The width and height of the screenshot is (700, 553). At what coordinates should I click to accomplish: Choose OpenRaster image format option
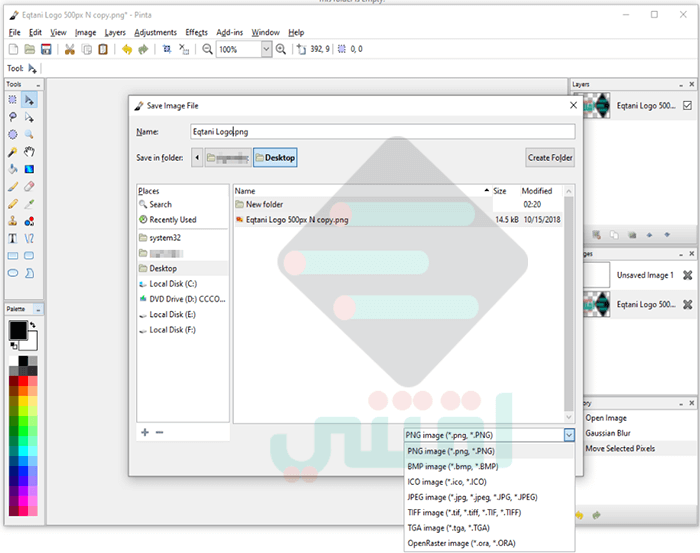pos(489,544)
